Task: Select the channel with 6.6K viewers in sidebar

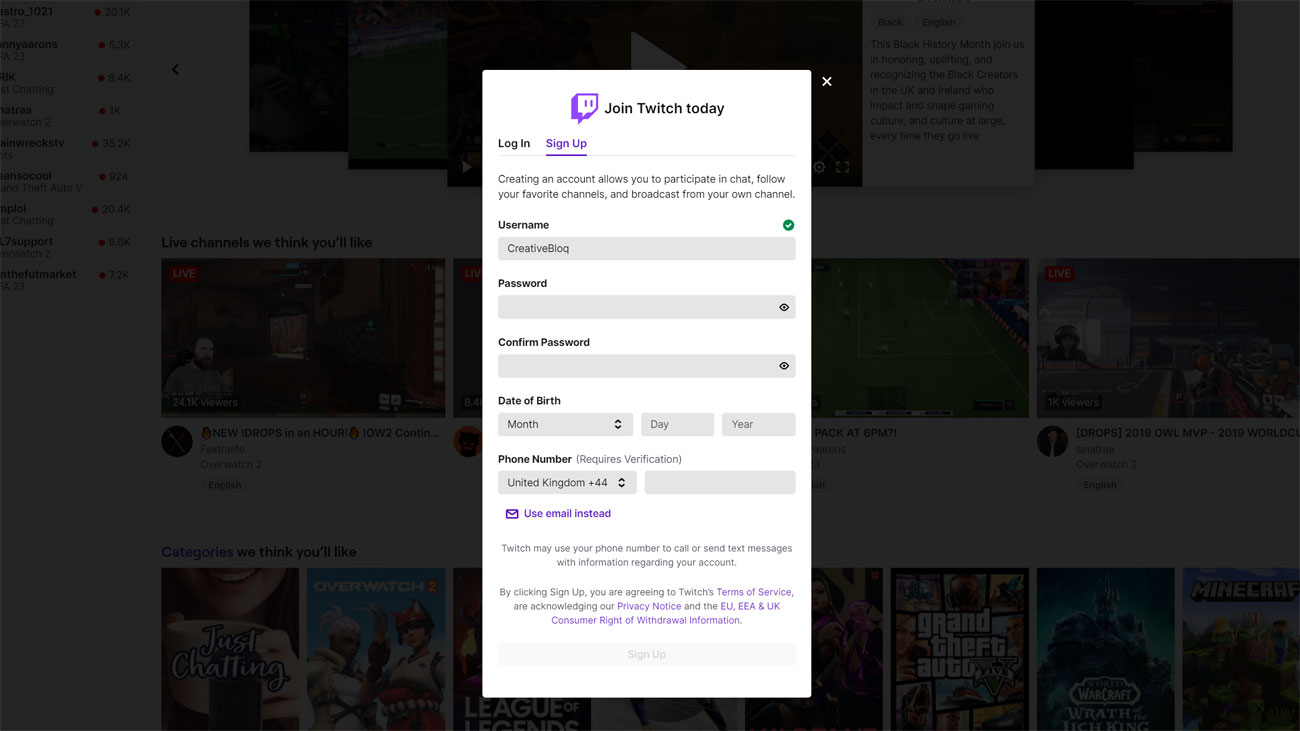Action: coord(65,247)
